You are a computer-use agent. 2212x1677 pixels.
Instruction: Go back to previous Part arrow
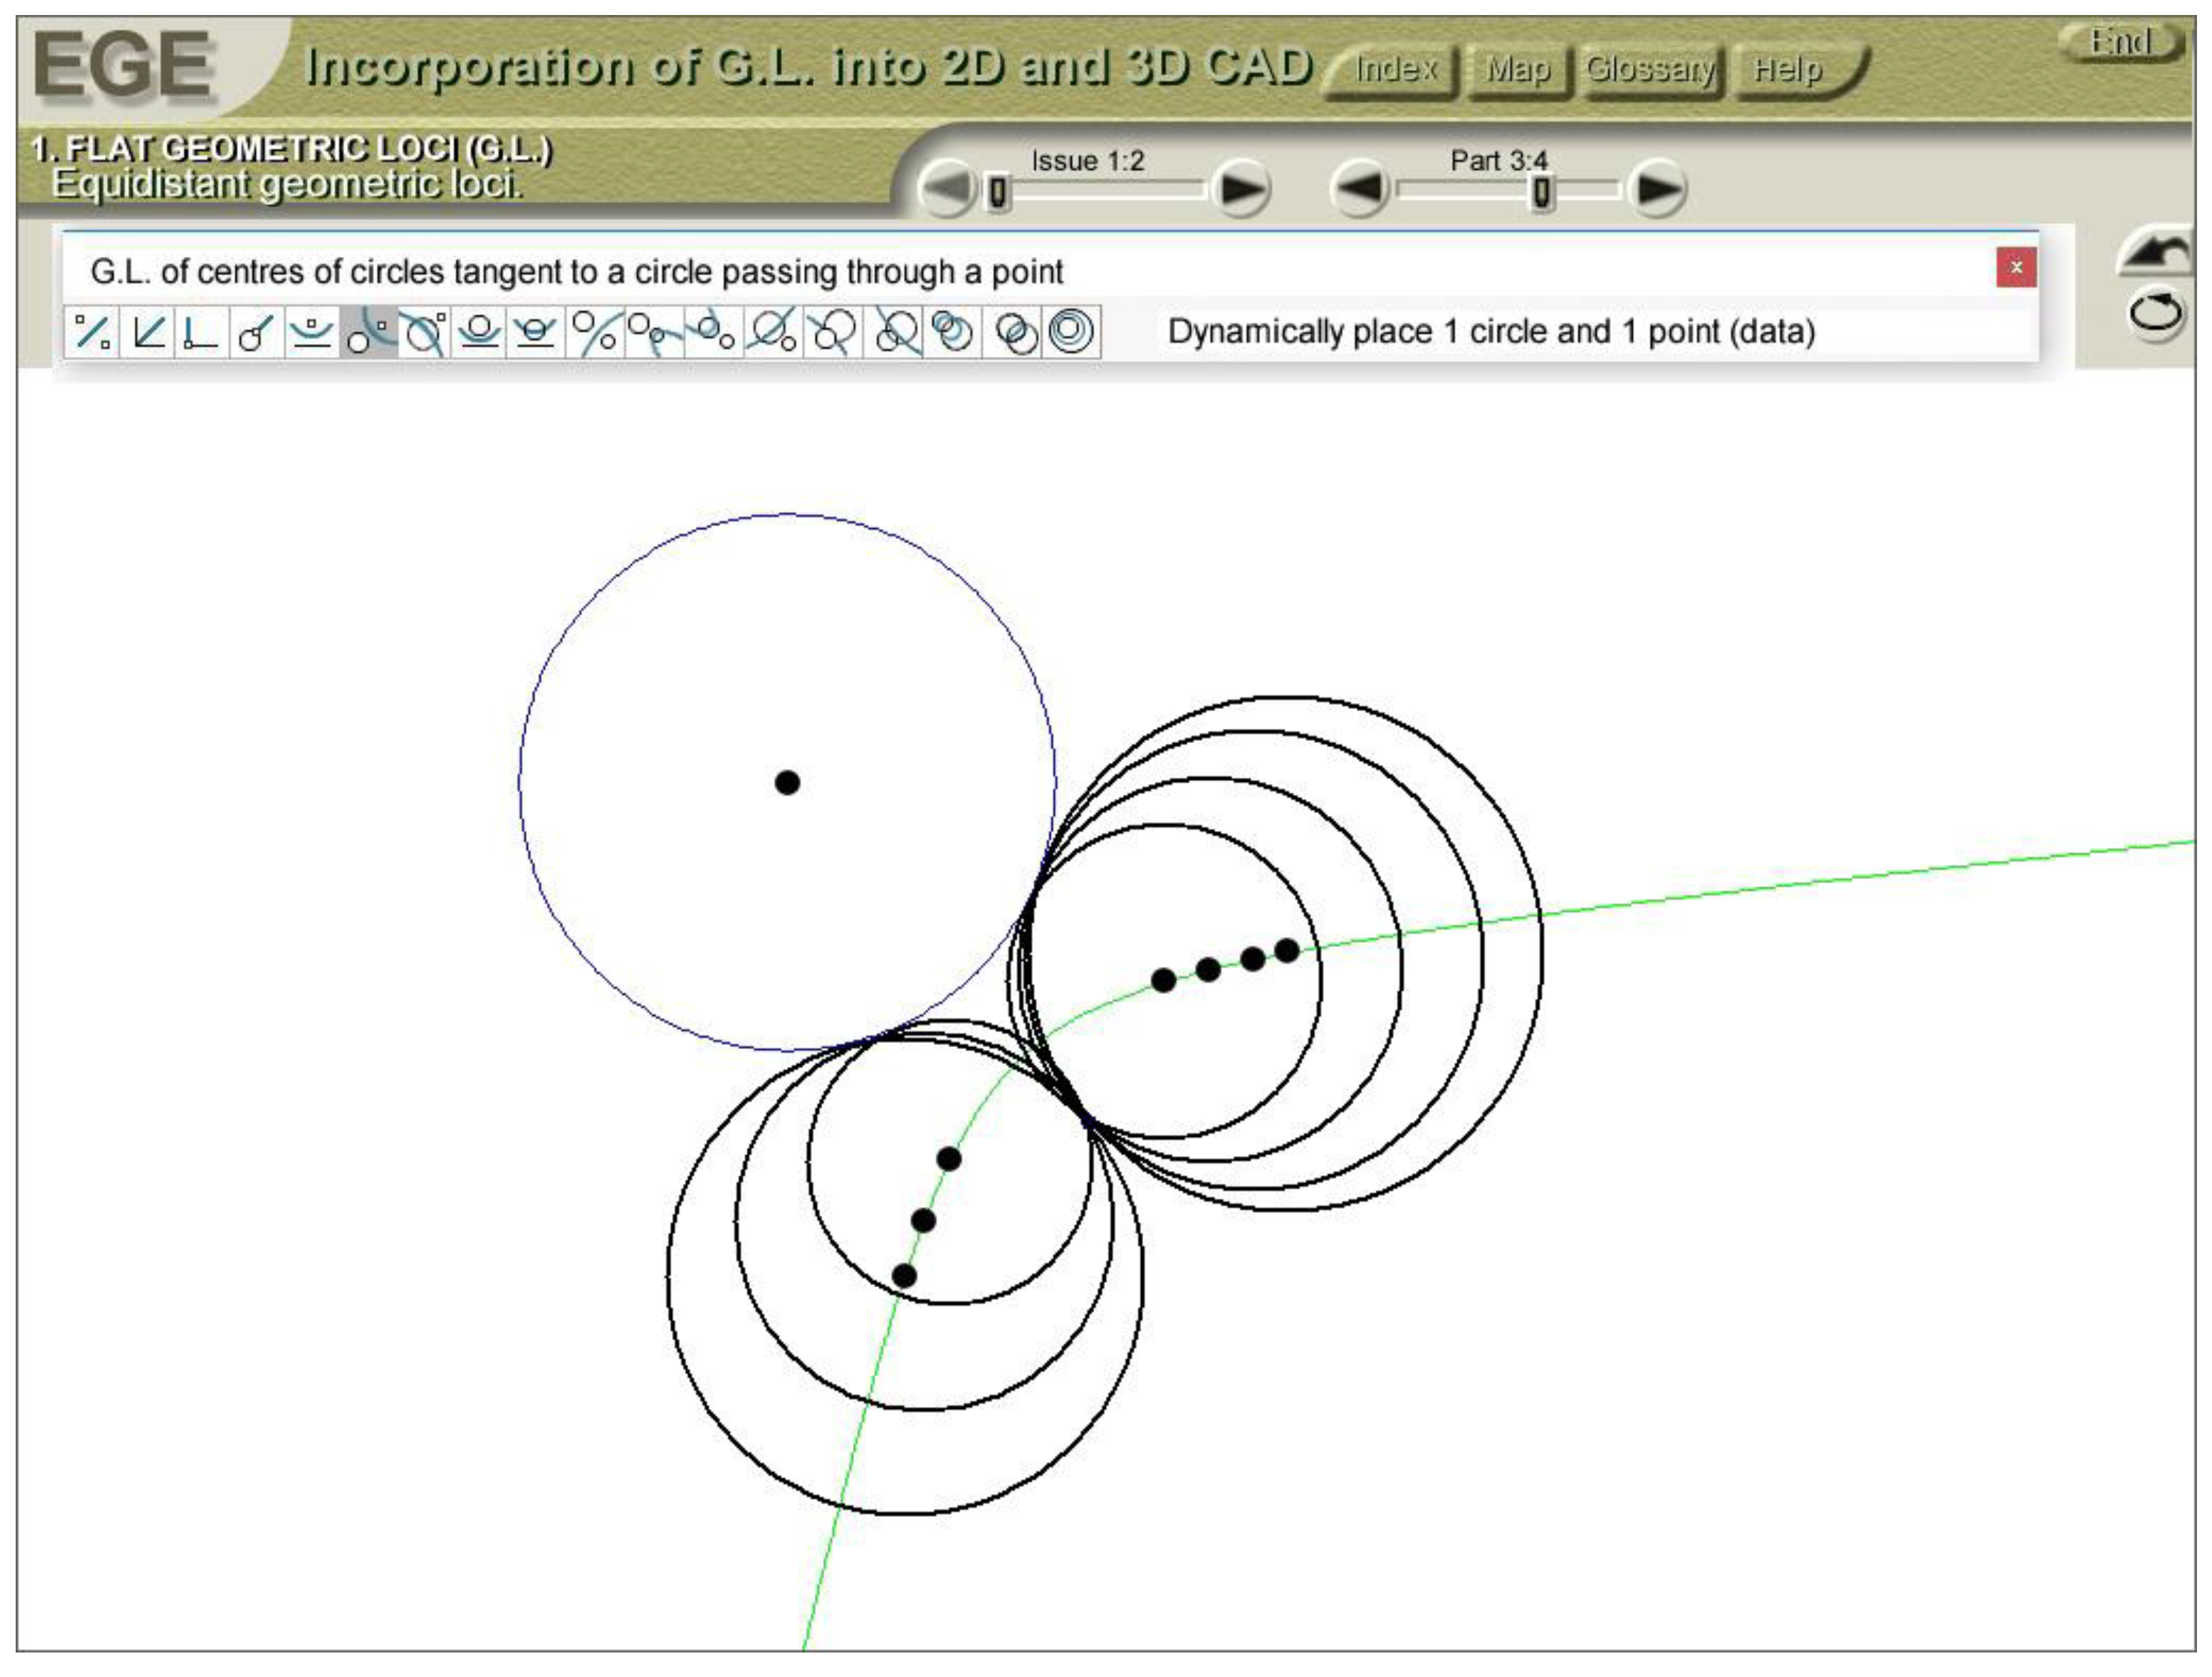pyautogui.click(x=1360, y=188)
